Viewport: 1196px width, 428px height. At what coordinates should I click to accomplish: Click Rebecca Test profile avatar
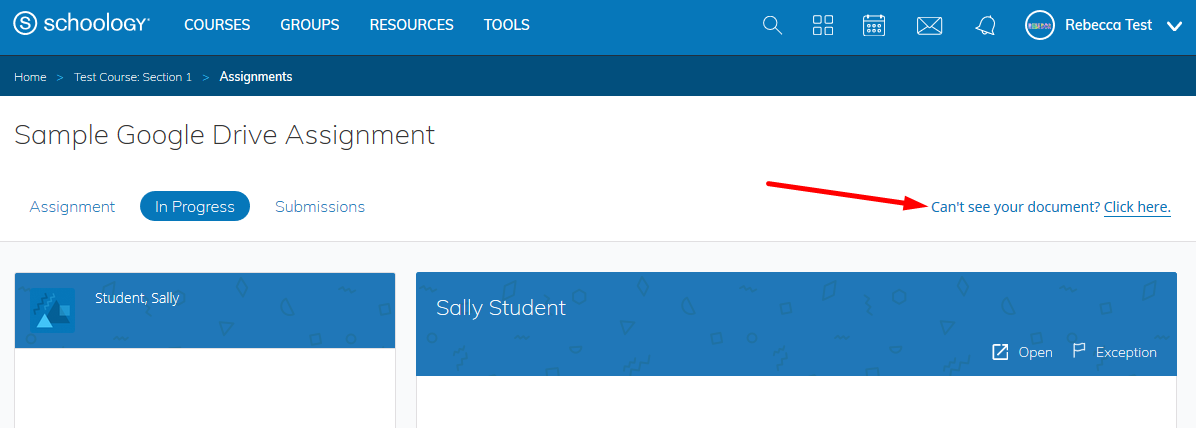point(1040,25)
